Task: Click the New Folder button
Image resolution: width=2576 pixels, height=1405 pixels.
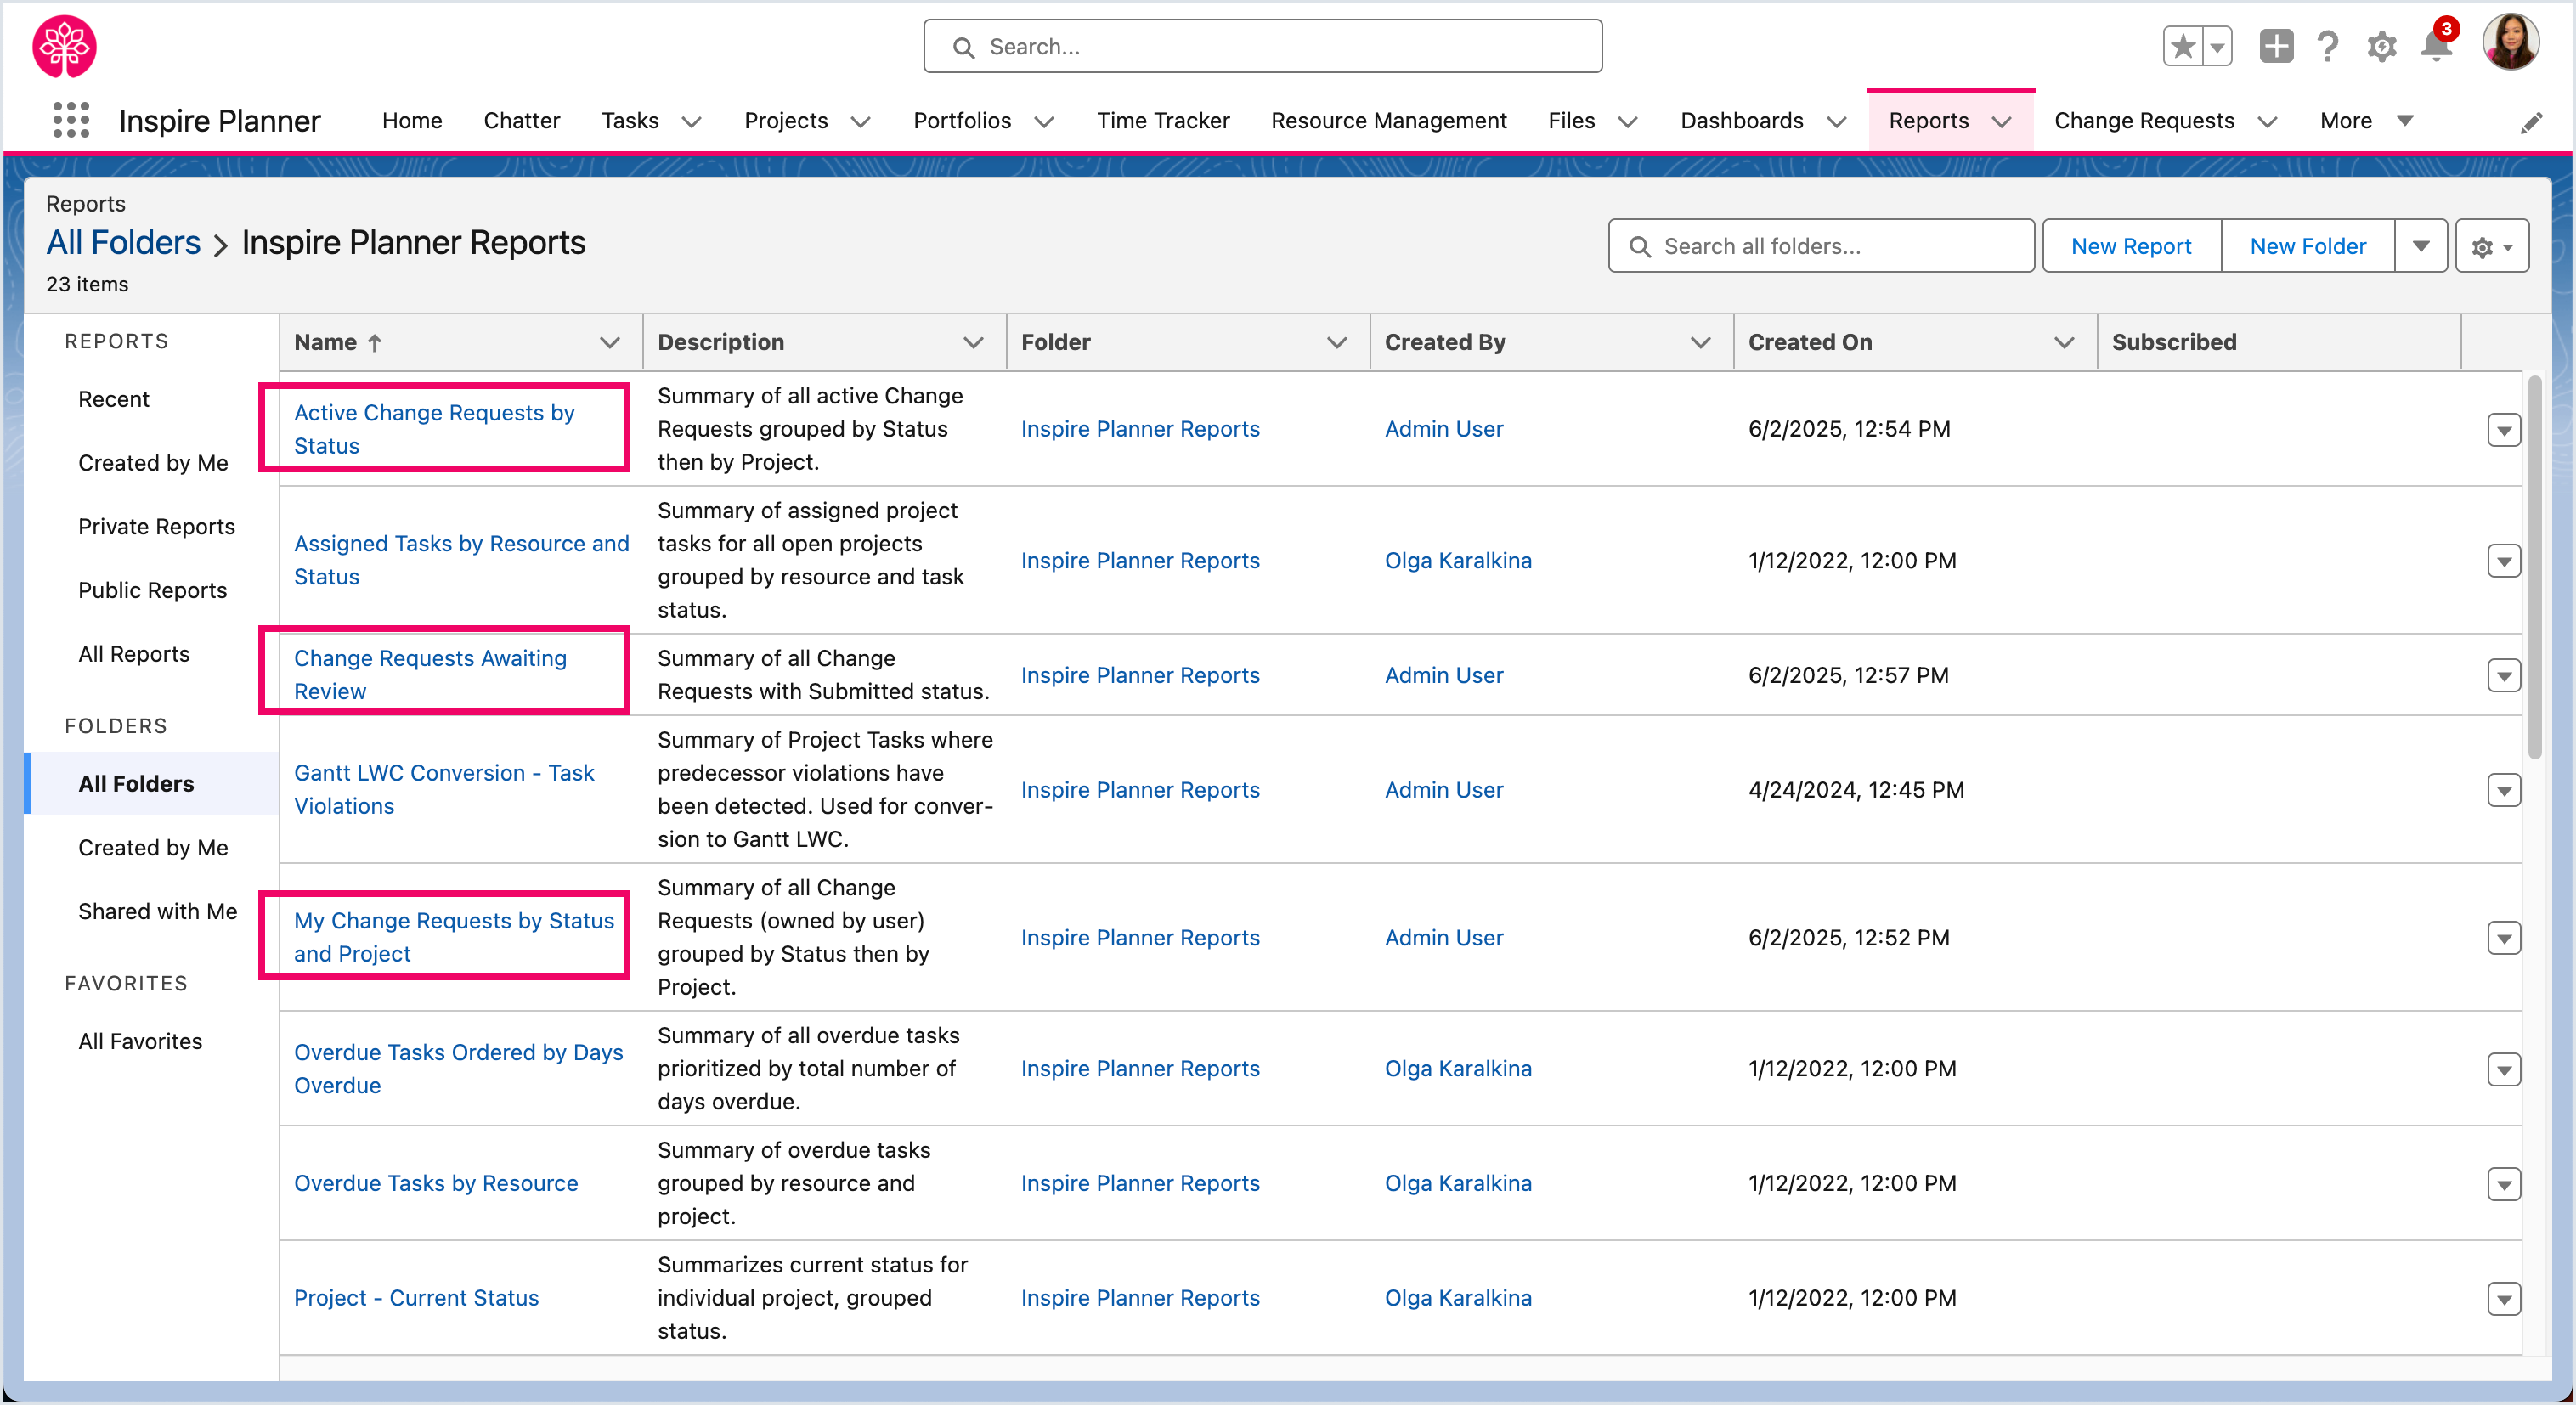Action: point(2308,246)
